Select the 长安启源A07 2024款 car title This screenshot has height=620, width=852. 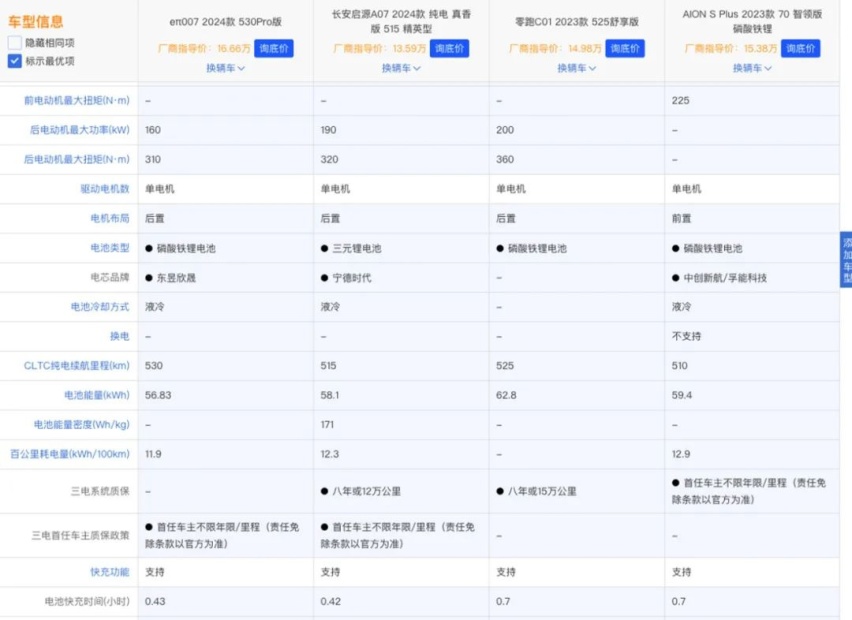pyautogui.click(x=401, y=21)
